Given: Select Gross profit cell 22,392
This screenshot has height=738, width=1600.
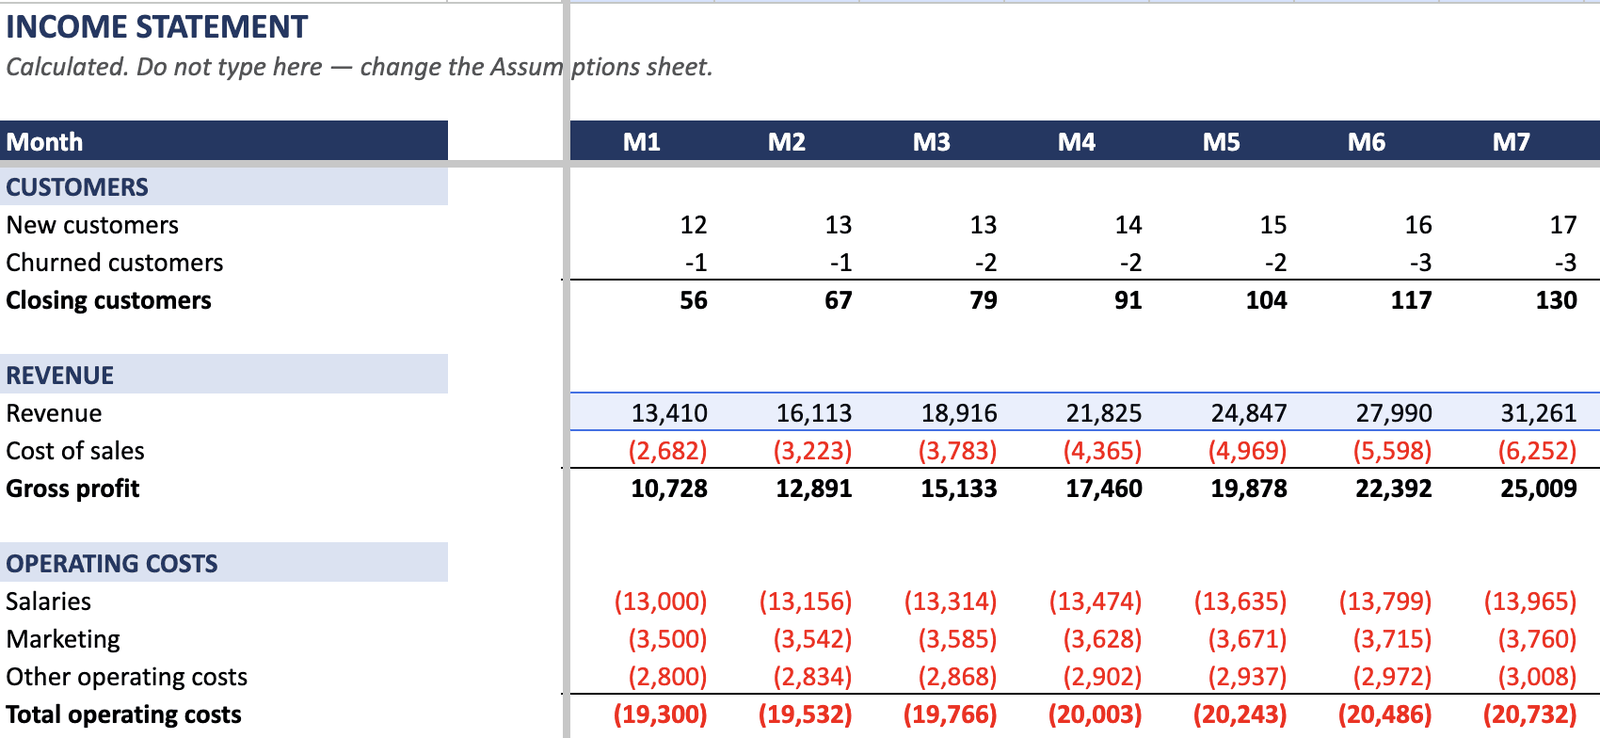Looking at the screenshot, I should coord(1394,488).
